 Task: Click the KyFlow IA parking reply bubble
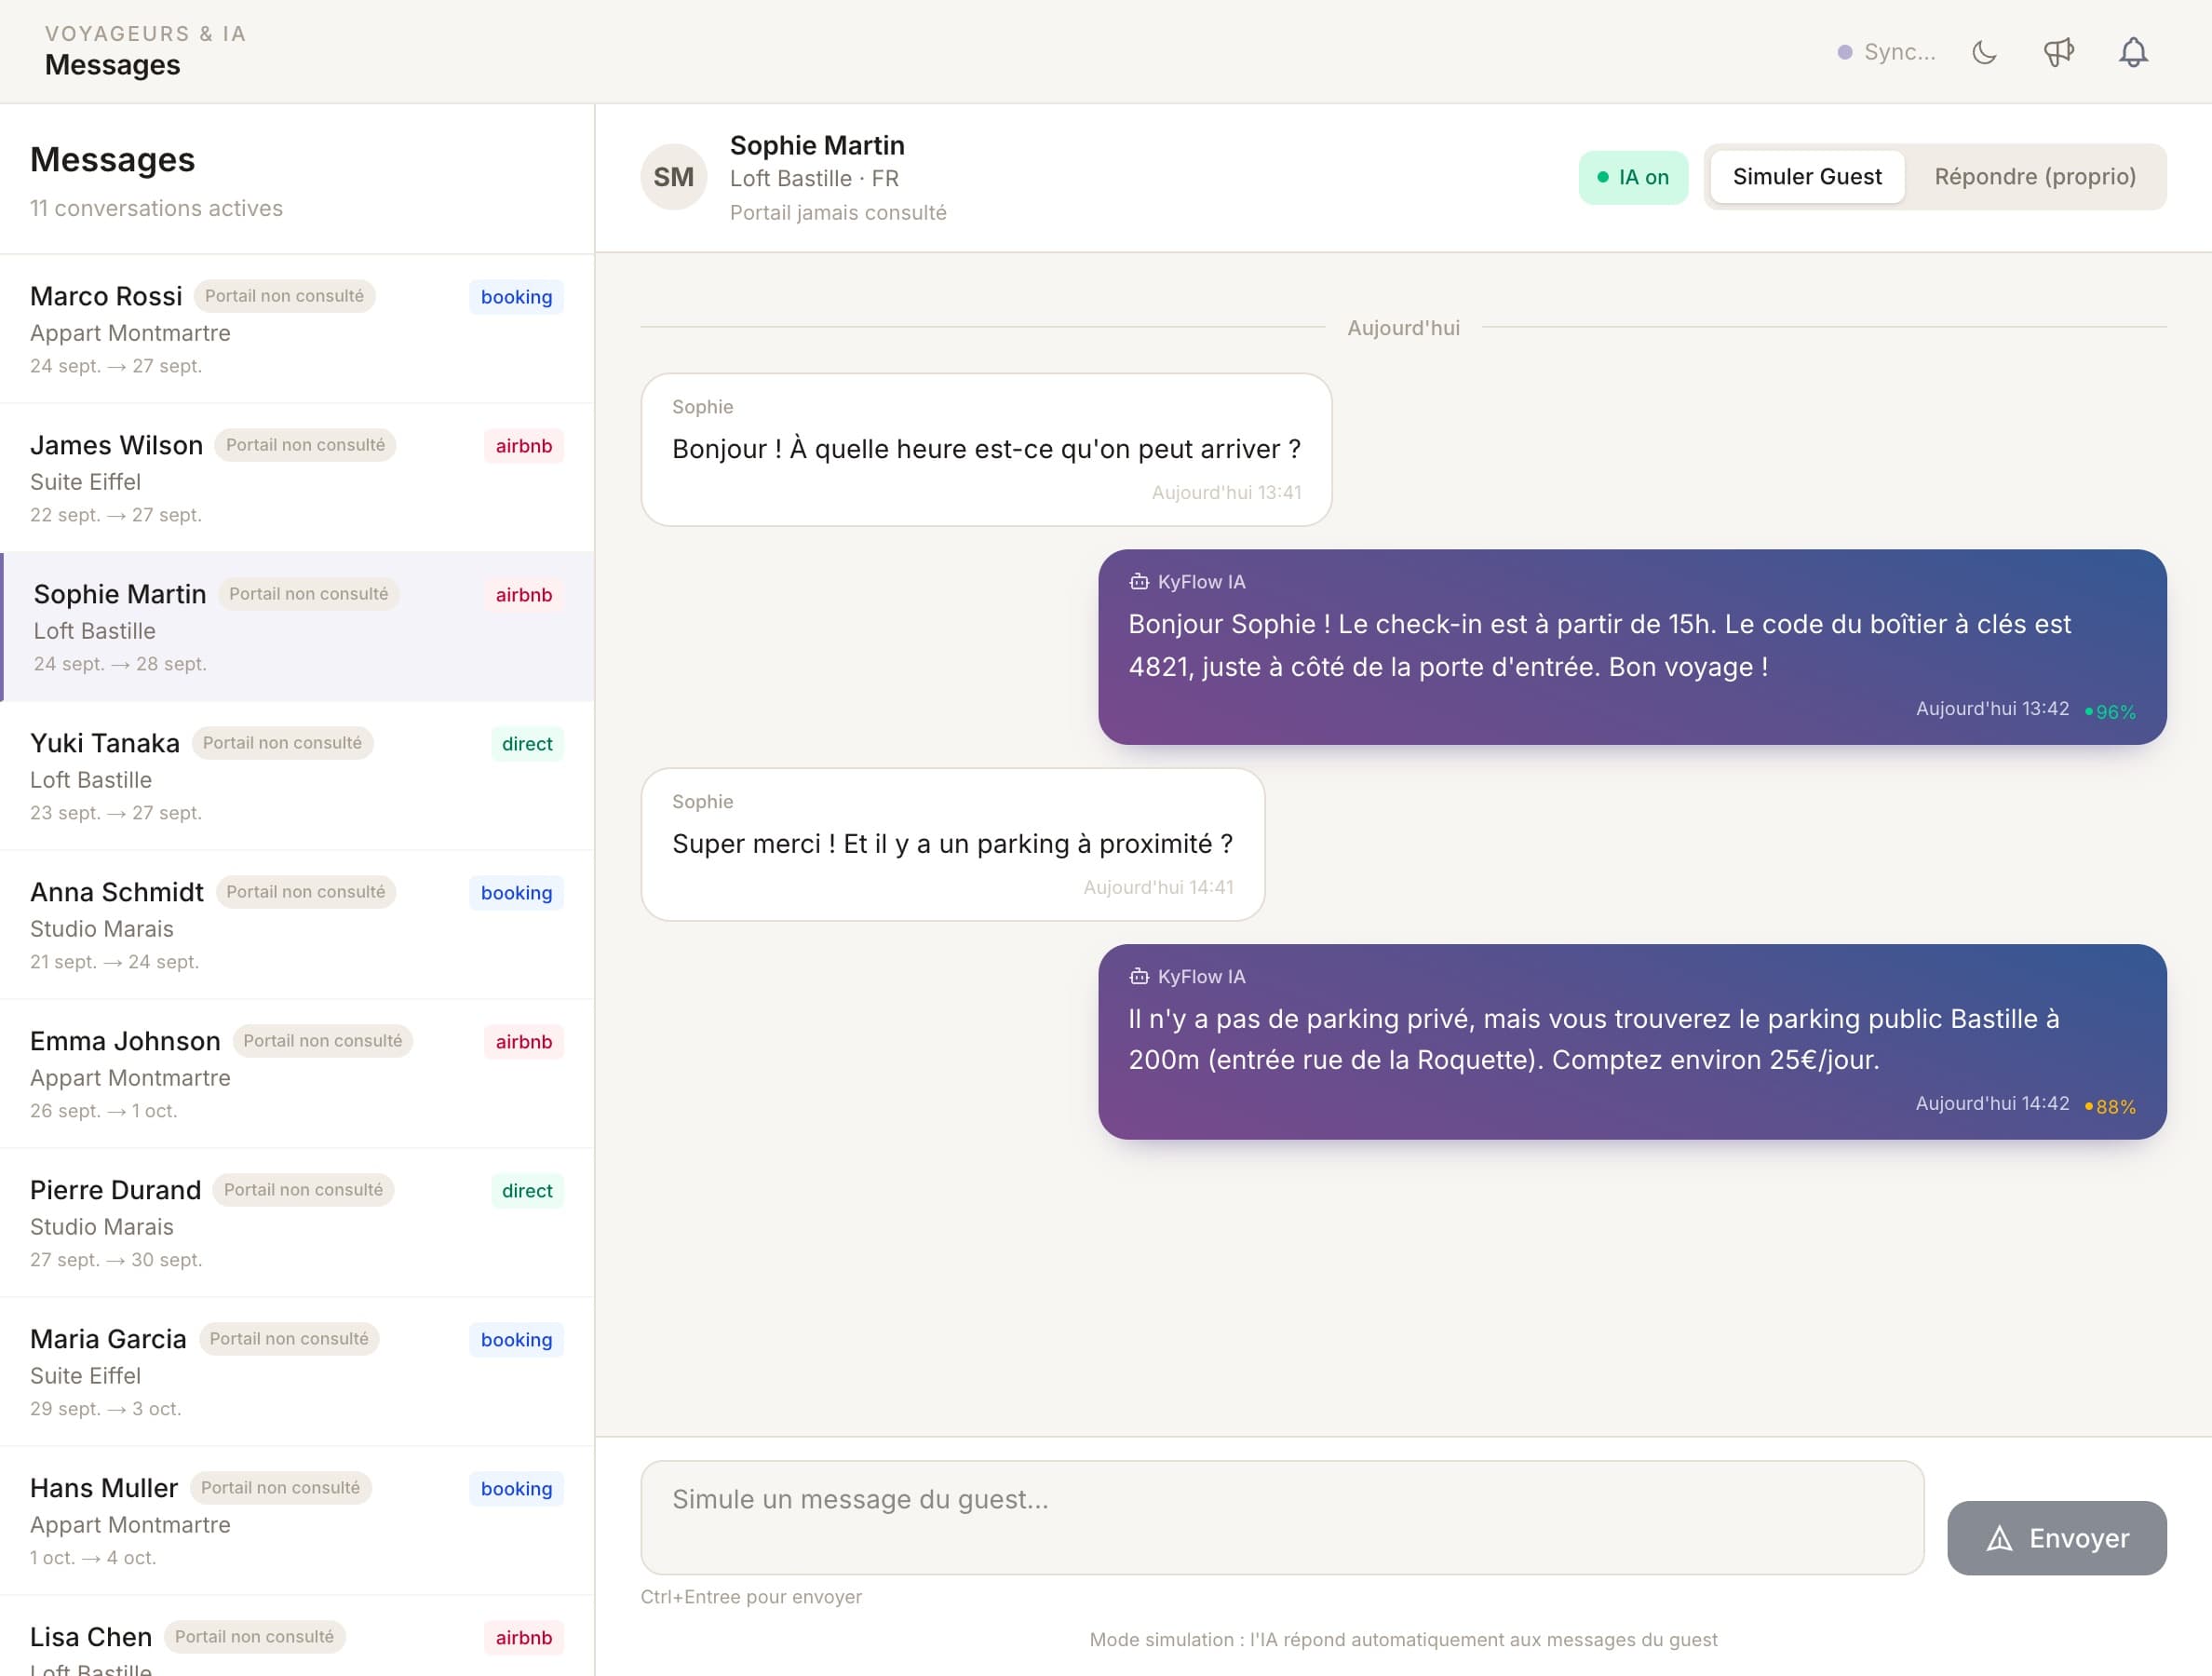point(1632,1042)
